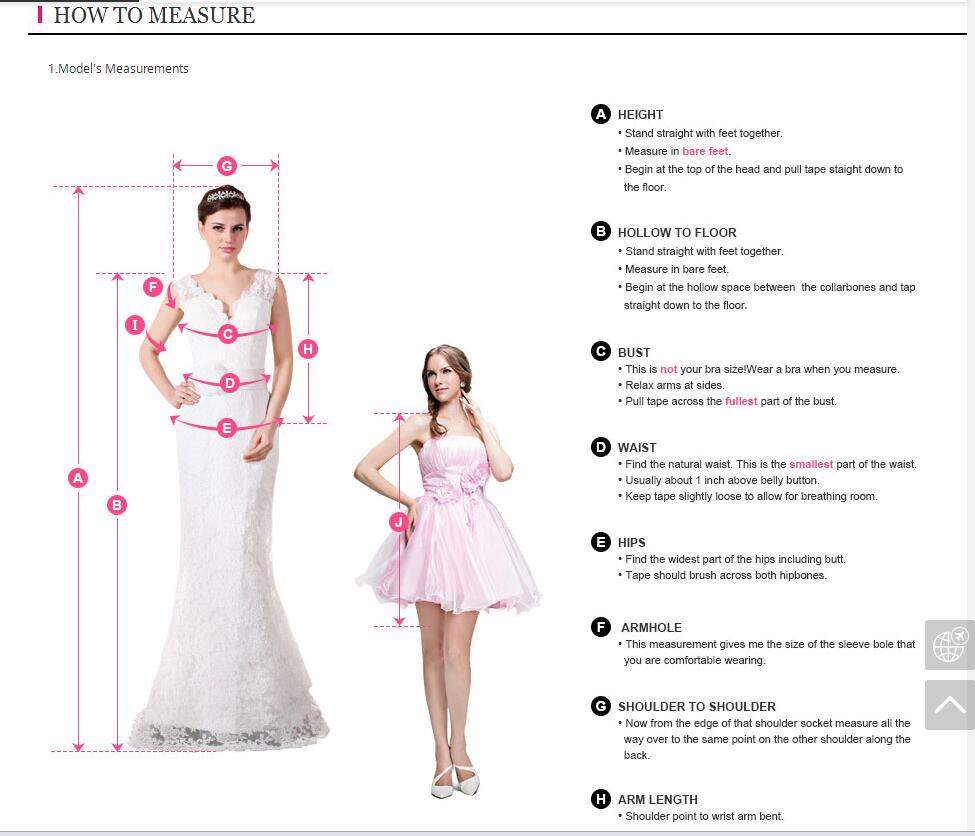Click the SHOULDER TO SHOULDER heading
975x836 pixels.
[696, 707]
